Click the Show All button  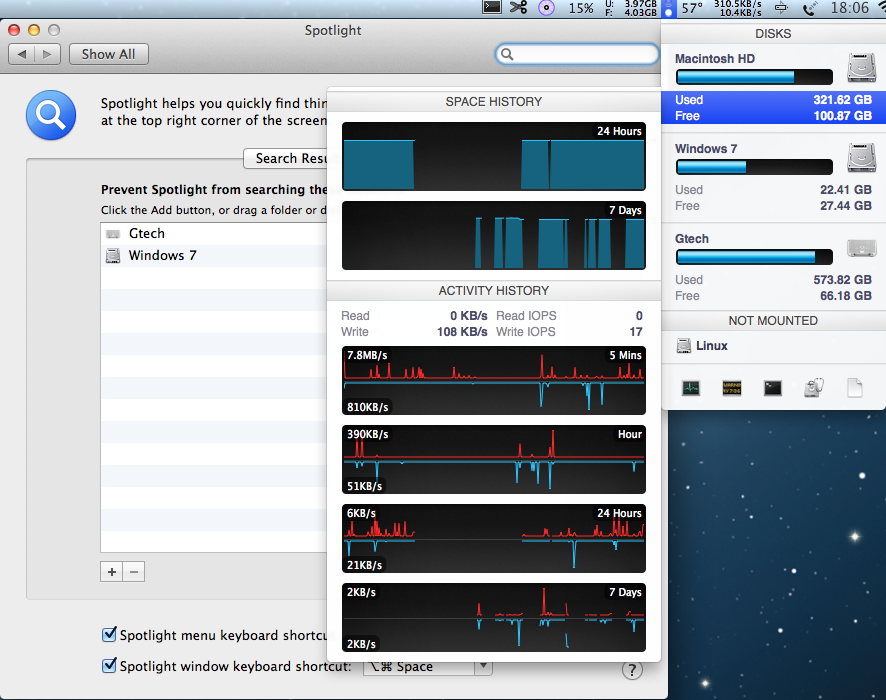coord(108,54)
